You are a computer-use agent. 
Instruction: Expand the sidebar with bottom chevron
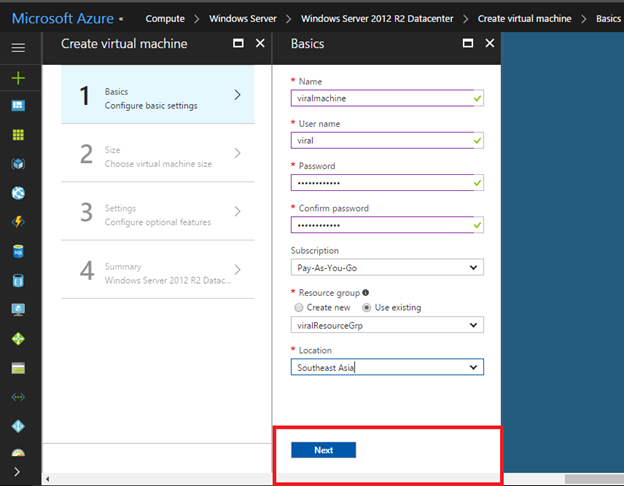pos(19,471)
